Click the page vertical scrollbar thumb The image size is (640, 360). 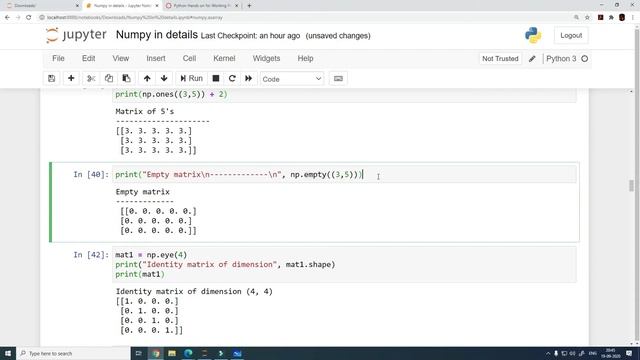[631, 185]
